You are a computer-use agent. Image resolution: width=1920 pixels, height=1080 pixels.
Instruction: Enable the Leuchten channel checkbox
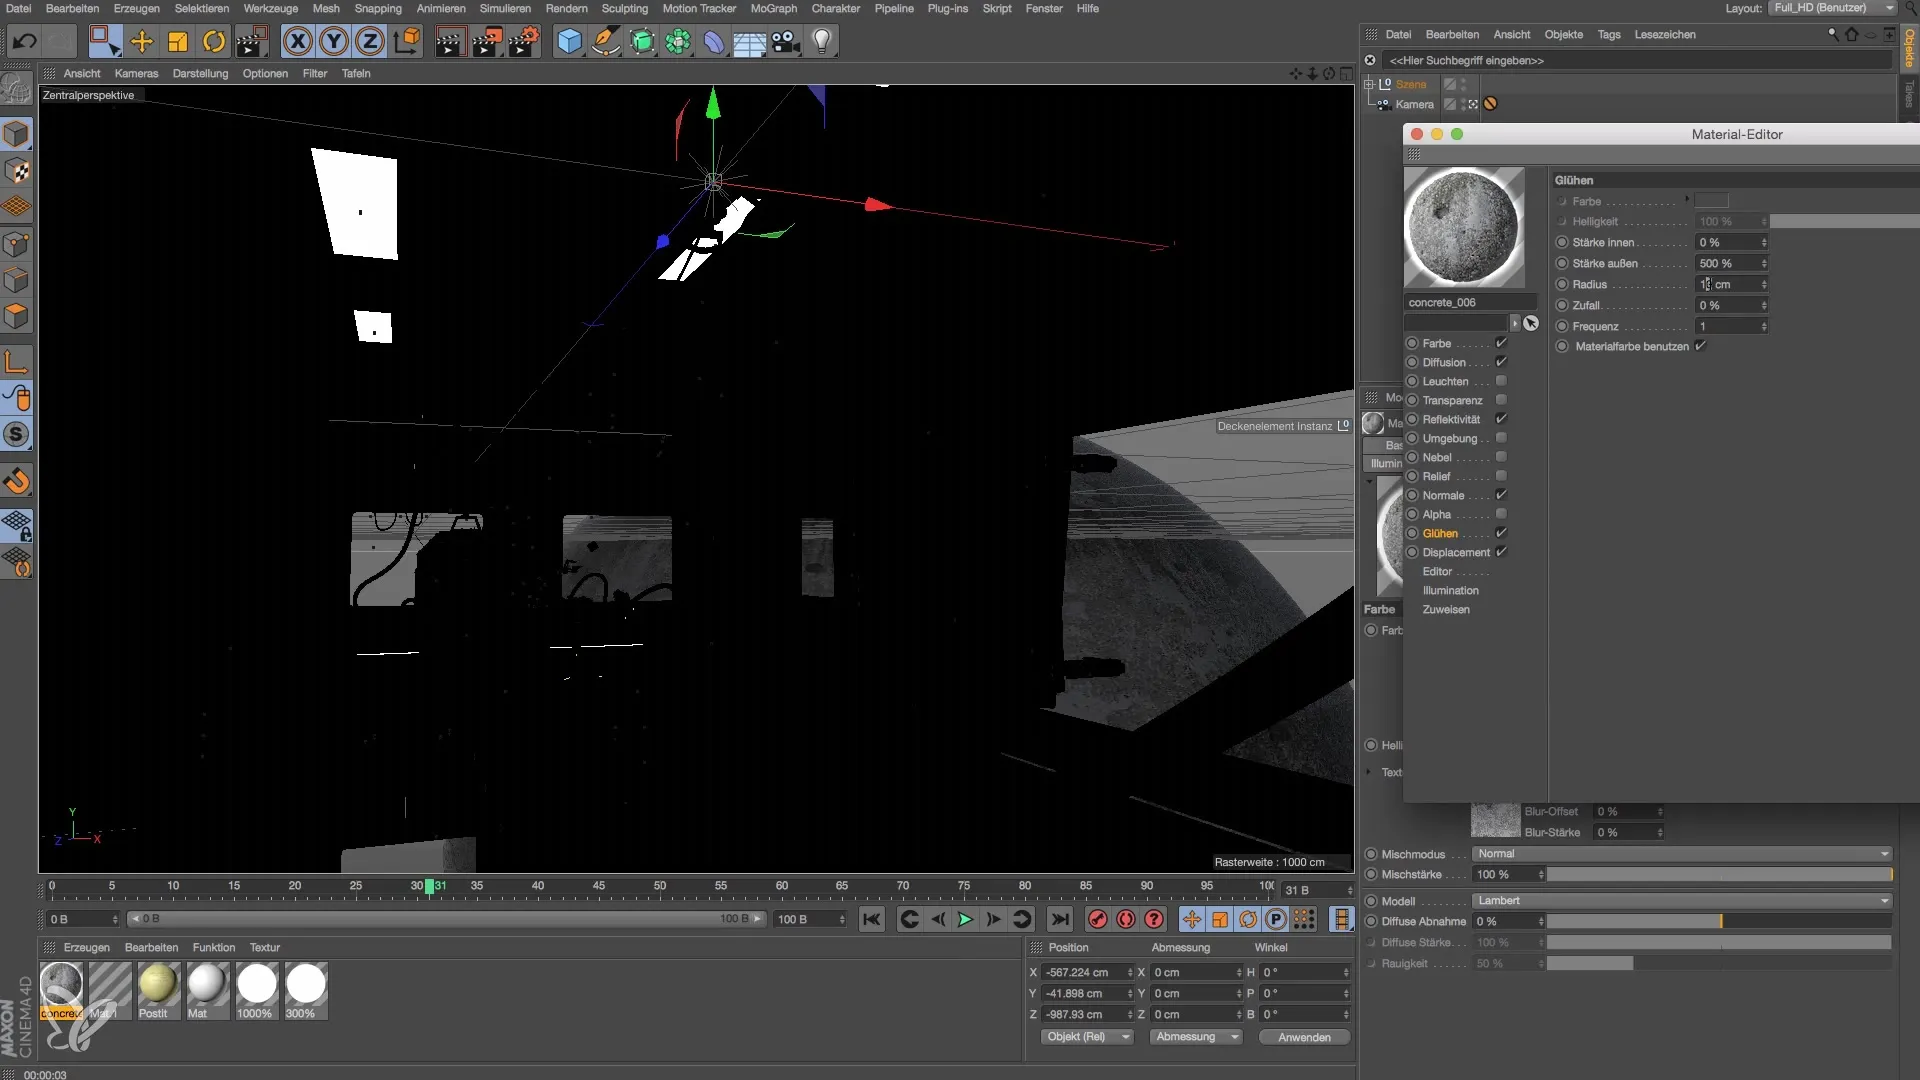pos(1501,381)
